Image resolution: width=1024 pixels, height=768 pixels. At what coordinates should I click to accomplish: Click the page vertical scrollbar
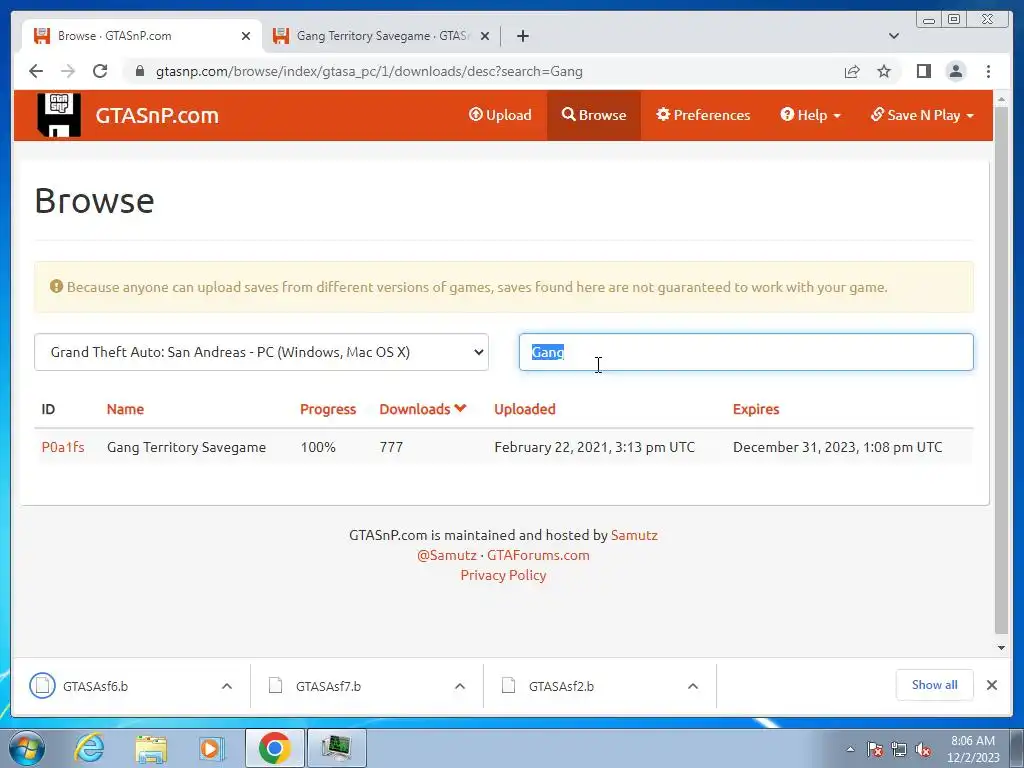coord(1001,369)
